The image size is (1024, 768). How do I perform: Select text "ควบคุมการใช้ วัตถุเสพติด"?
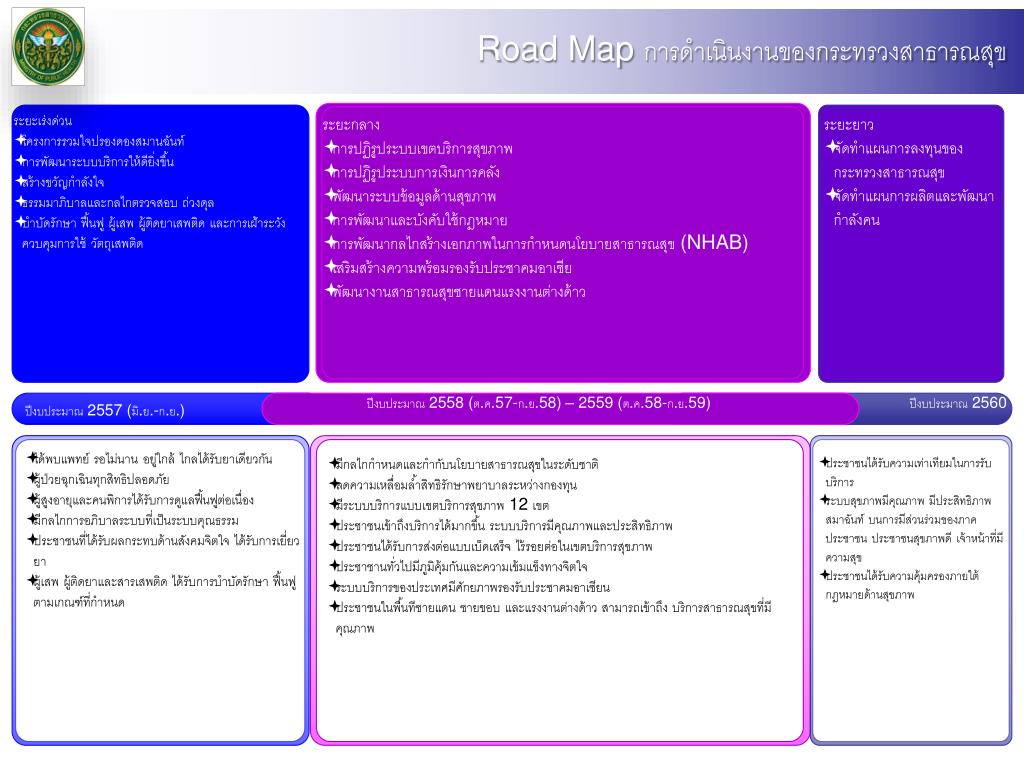[82, 244]
